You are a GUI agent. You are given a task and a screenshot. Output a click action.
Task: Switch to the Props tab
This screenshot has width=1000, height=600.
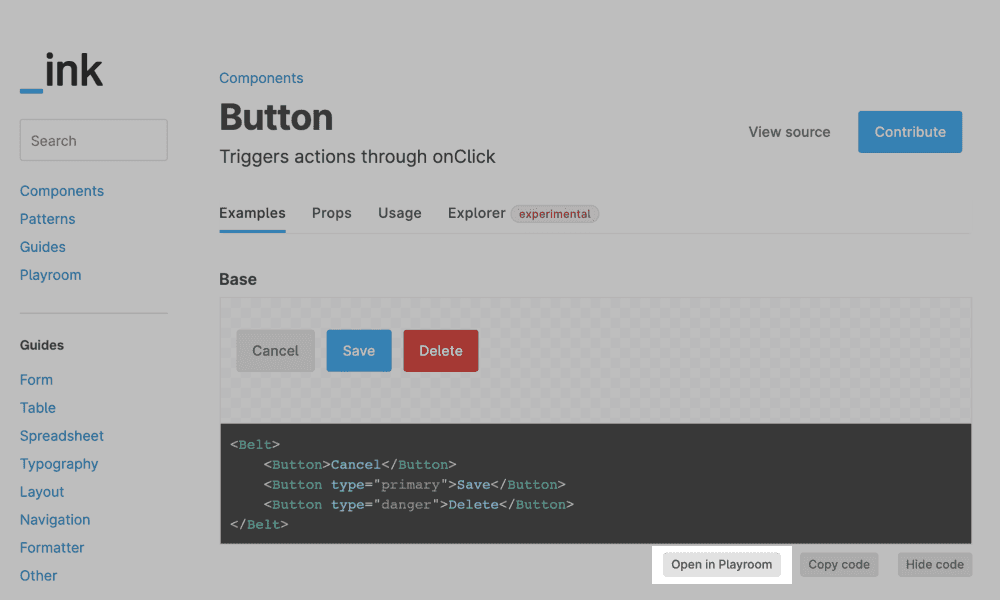[332, 213]
